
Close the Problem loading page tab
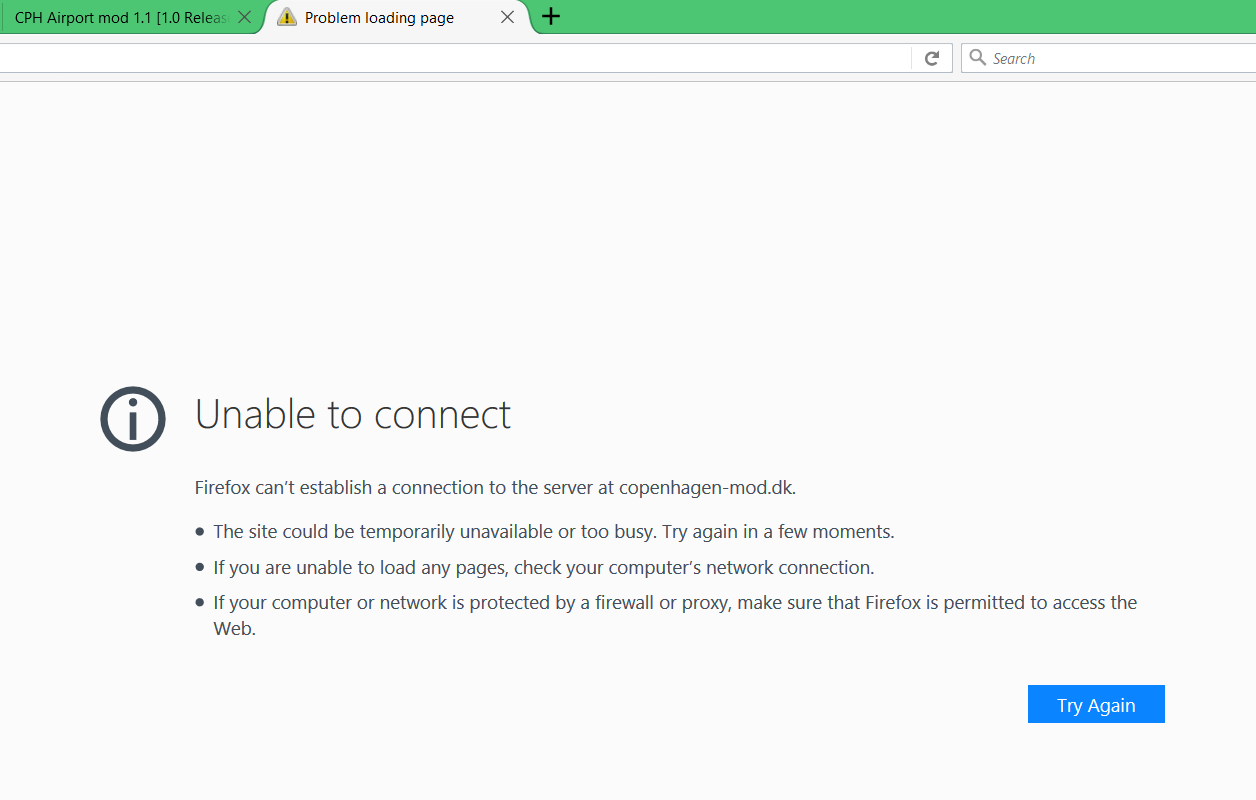coord(508,17)
